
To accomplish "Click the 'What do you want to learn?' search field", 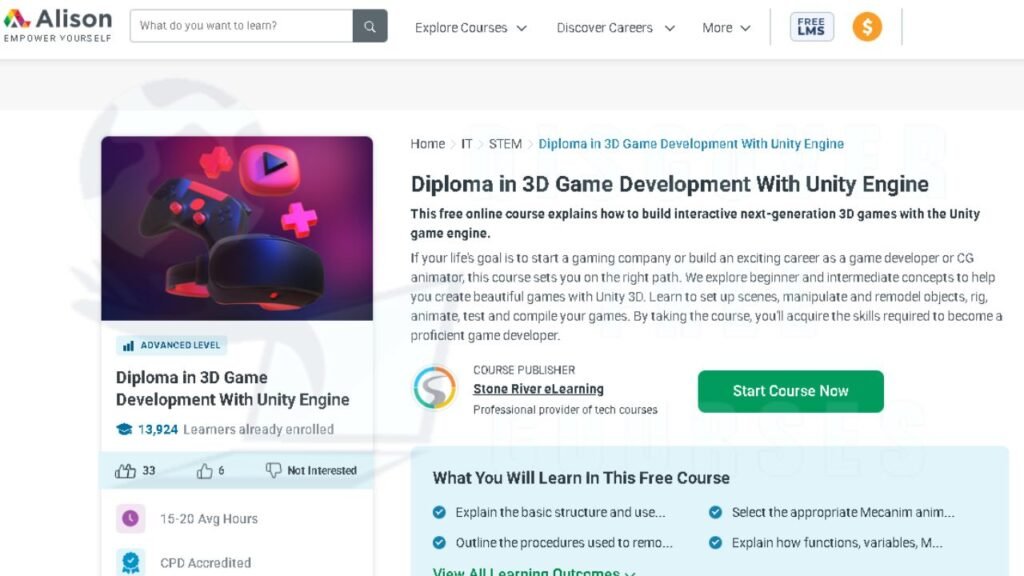I will 241,26.
